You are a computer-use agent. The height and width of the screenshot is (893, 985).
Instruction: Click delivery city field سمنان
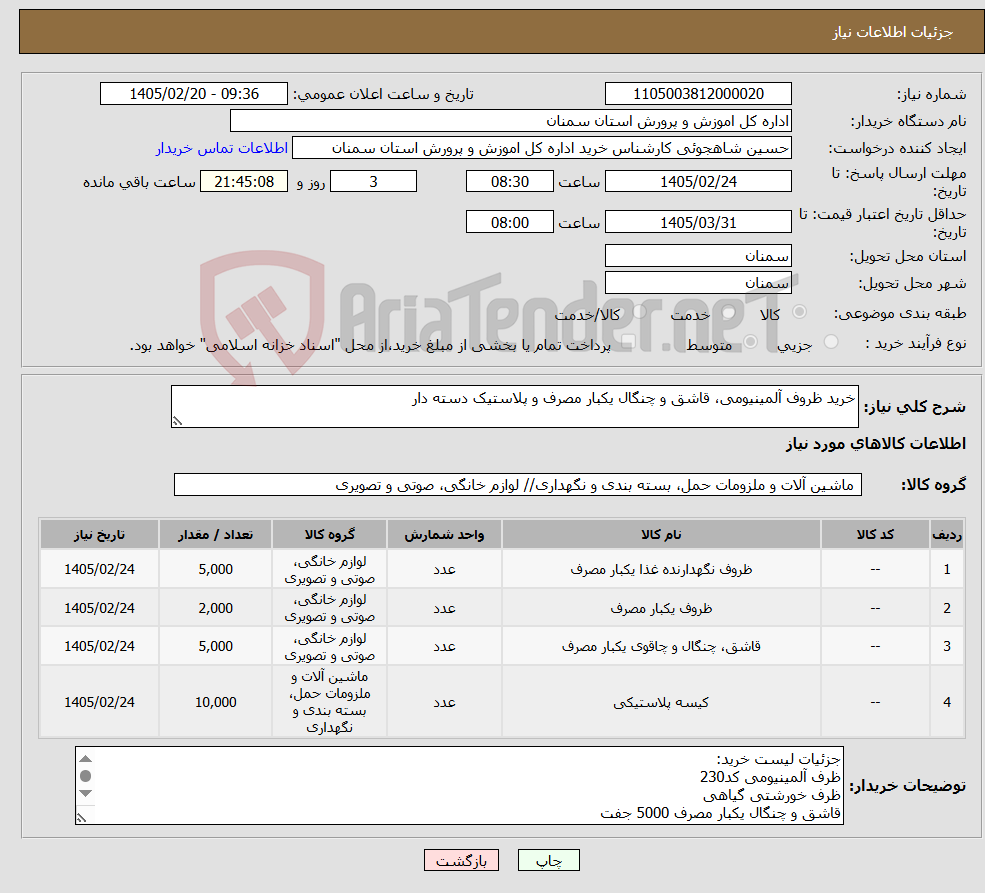coord(698,283)
